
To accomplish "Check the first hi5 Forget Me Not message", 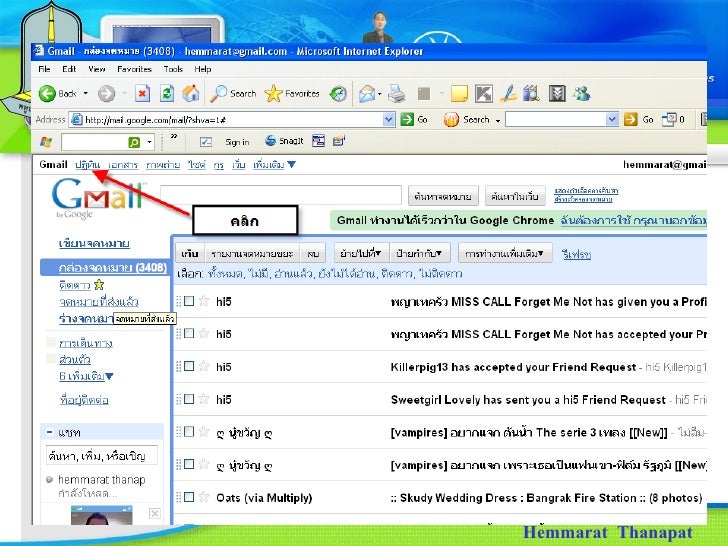I will [x=189, y=301].
